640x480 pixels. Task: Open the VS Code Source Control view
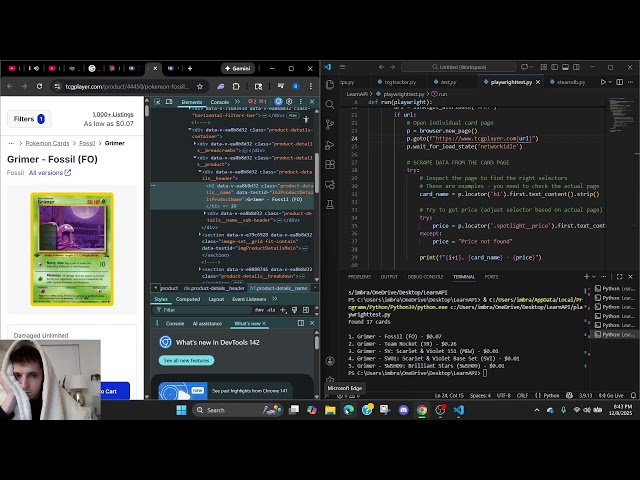[x=330, y=124]
